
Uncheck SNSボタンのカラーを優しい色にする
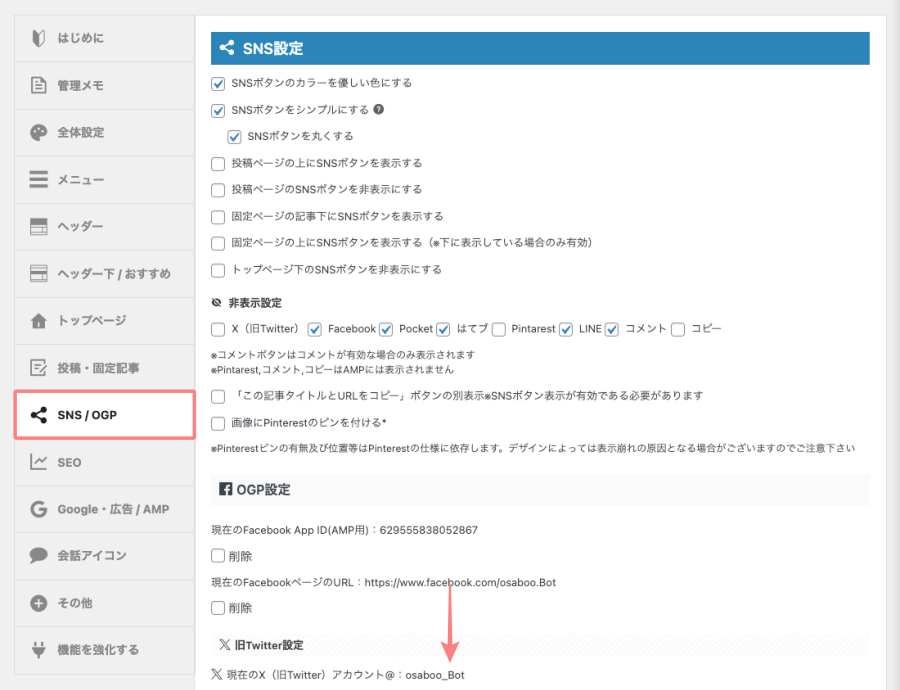[x=218, y=84]
